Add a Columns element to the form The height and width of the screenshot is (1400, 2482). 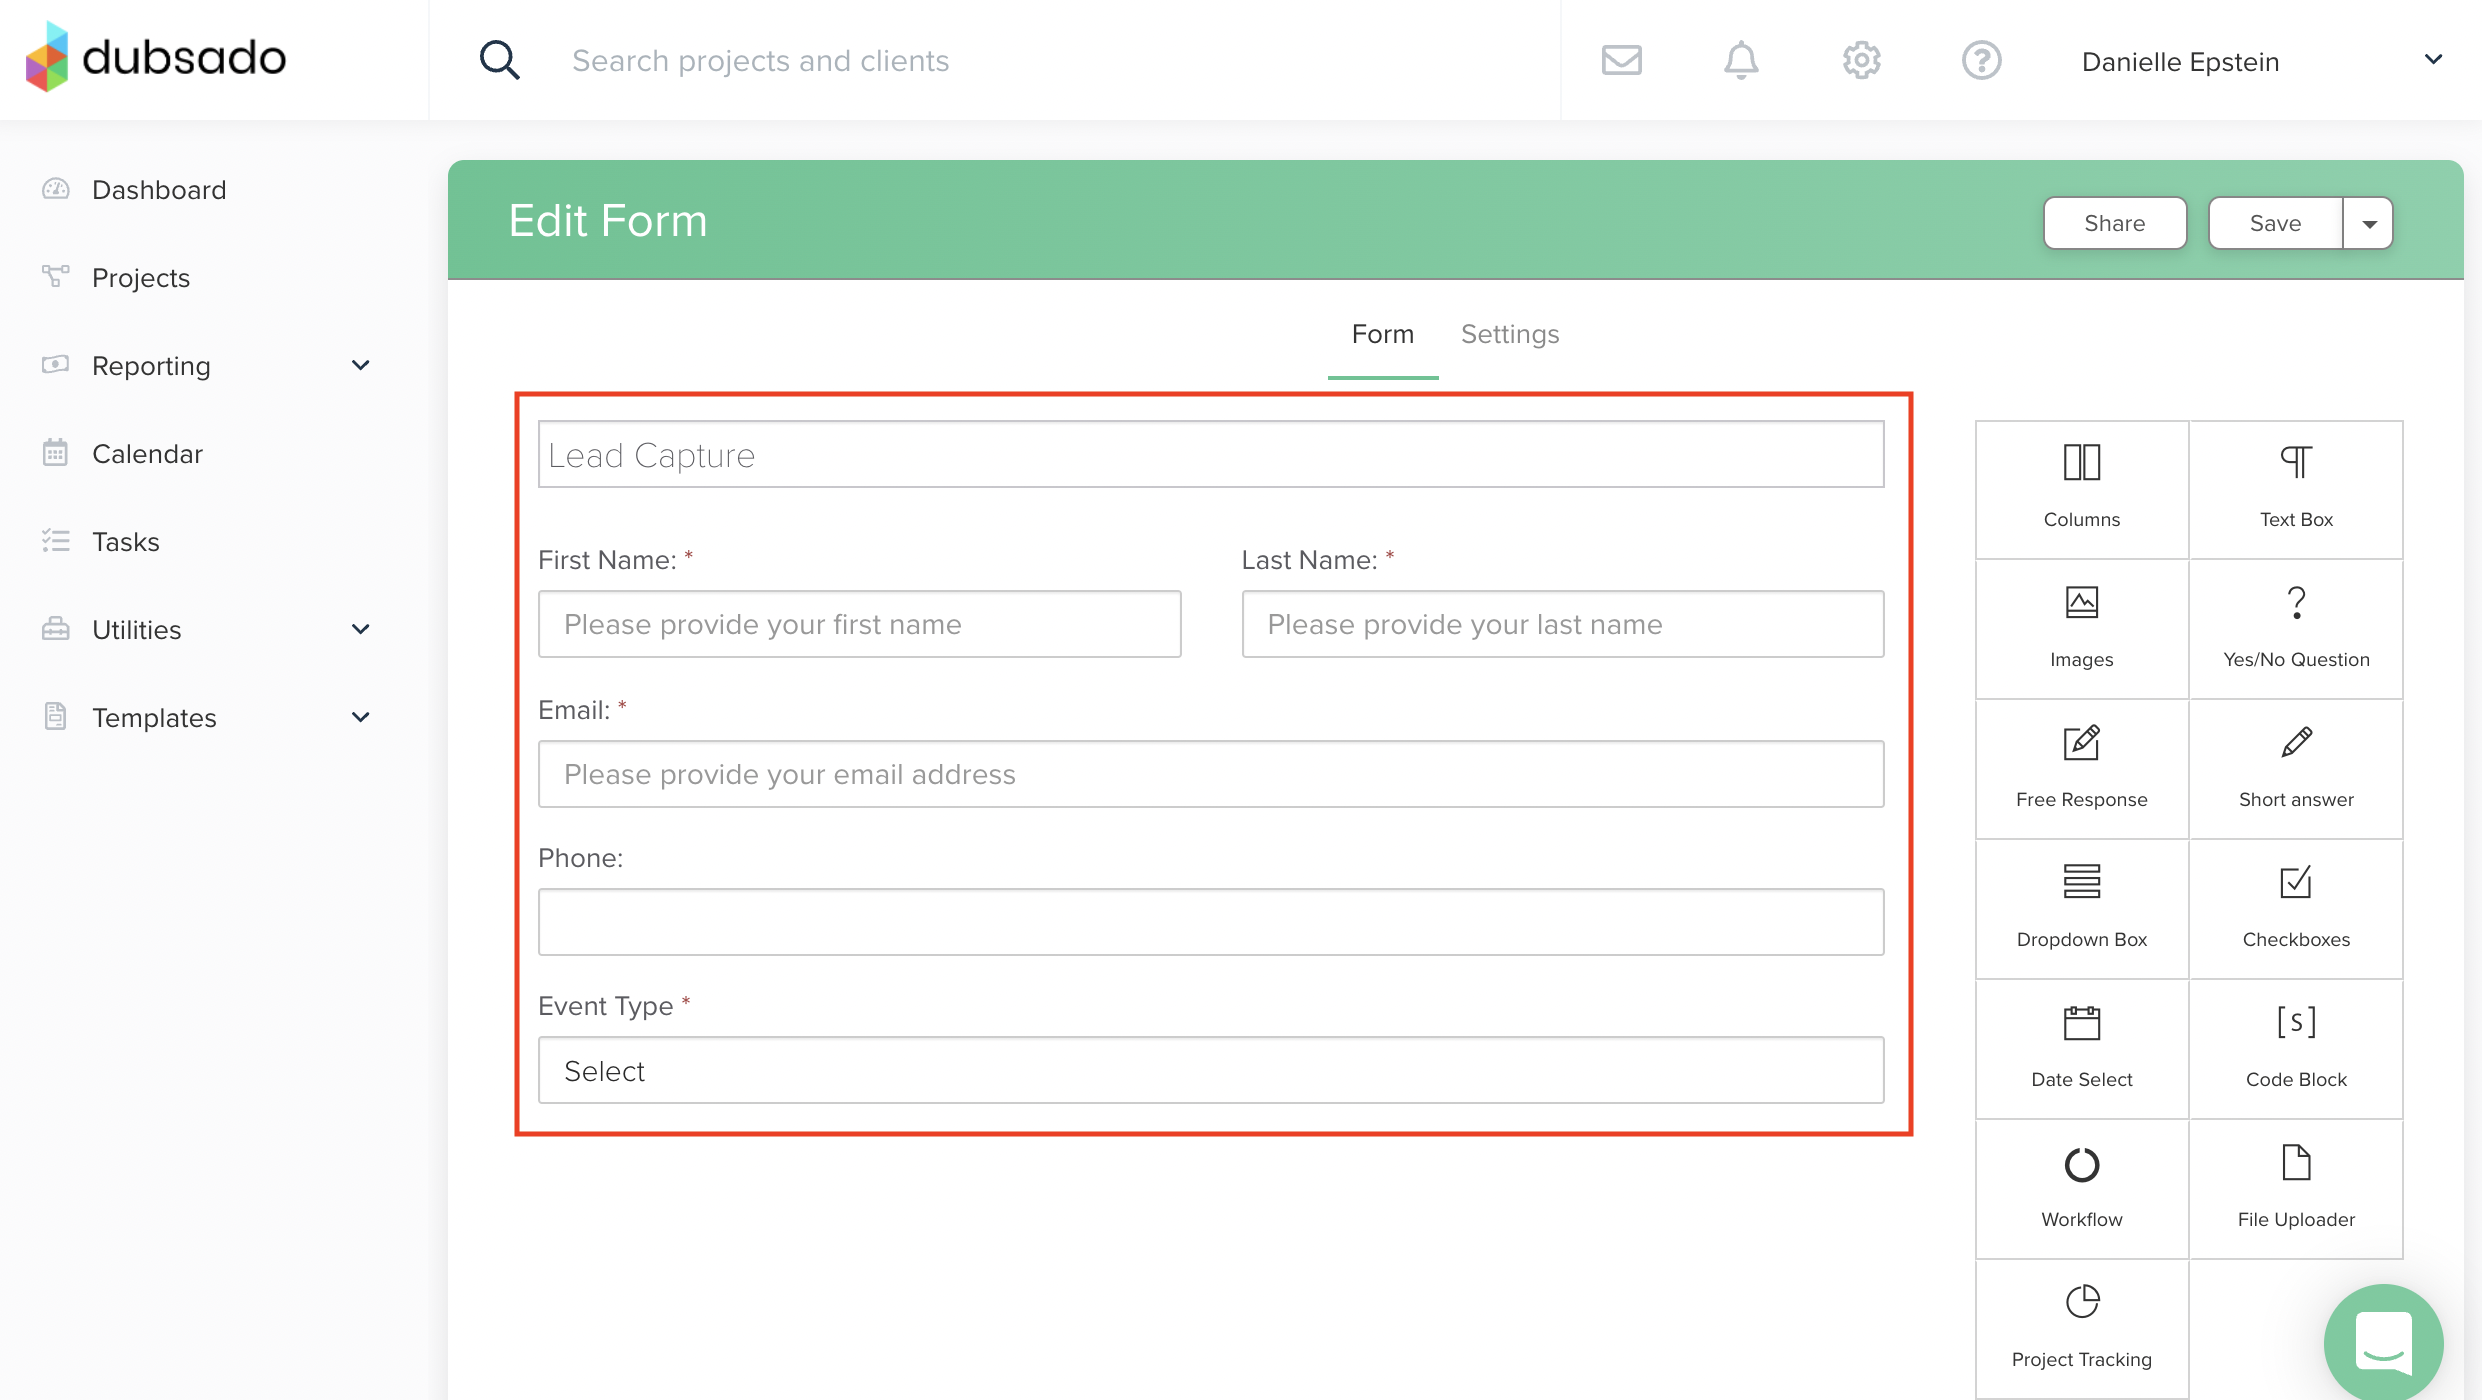point(2081,488)
